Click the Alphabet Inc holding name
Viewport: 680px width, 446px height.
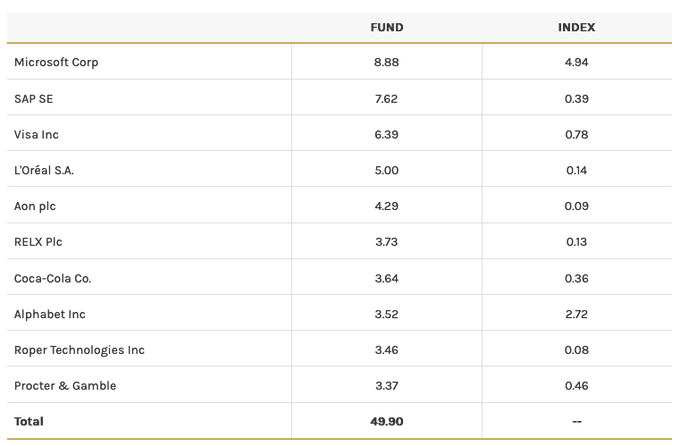(50, 314)
